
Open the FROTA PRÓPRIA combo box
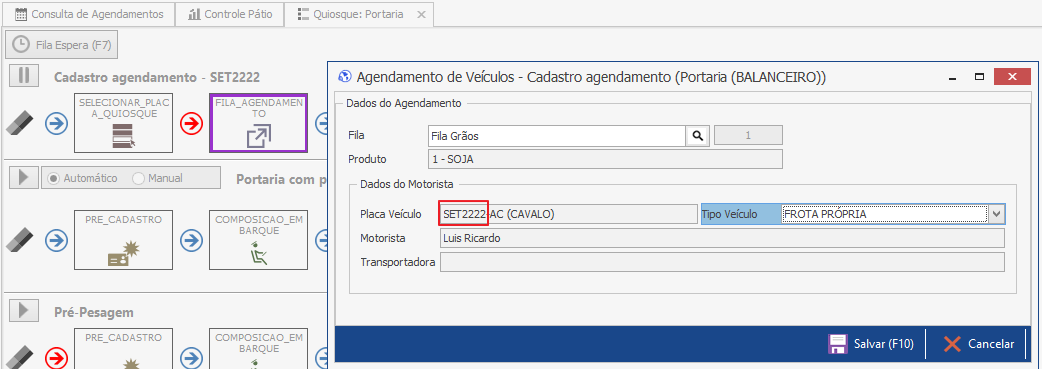(884, 214)
